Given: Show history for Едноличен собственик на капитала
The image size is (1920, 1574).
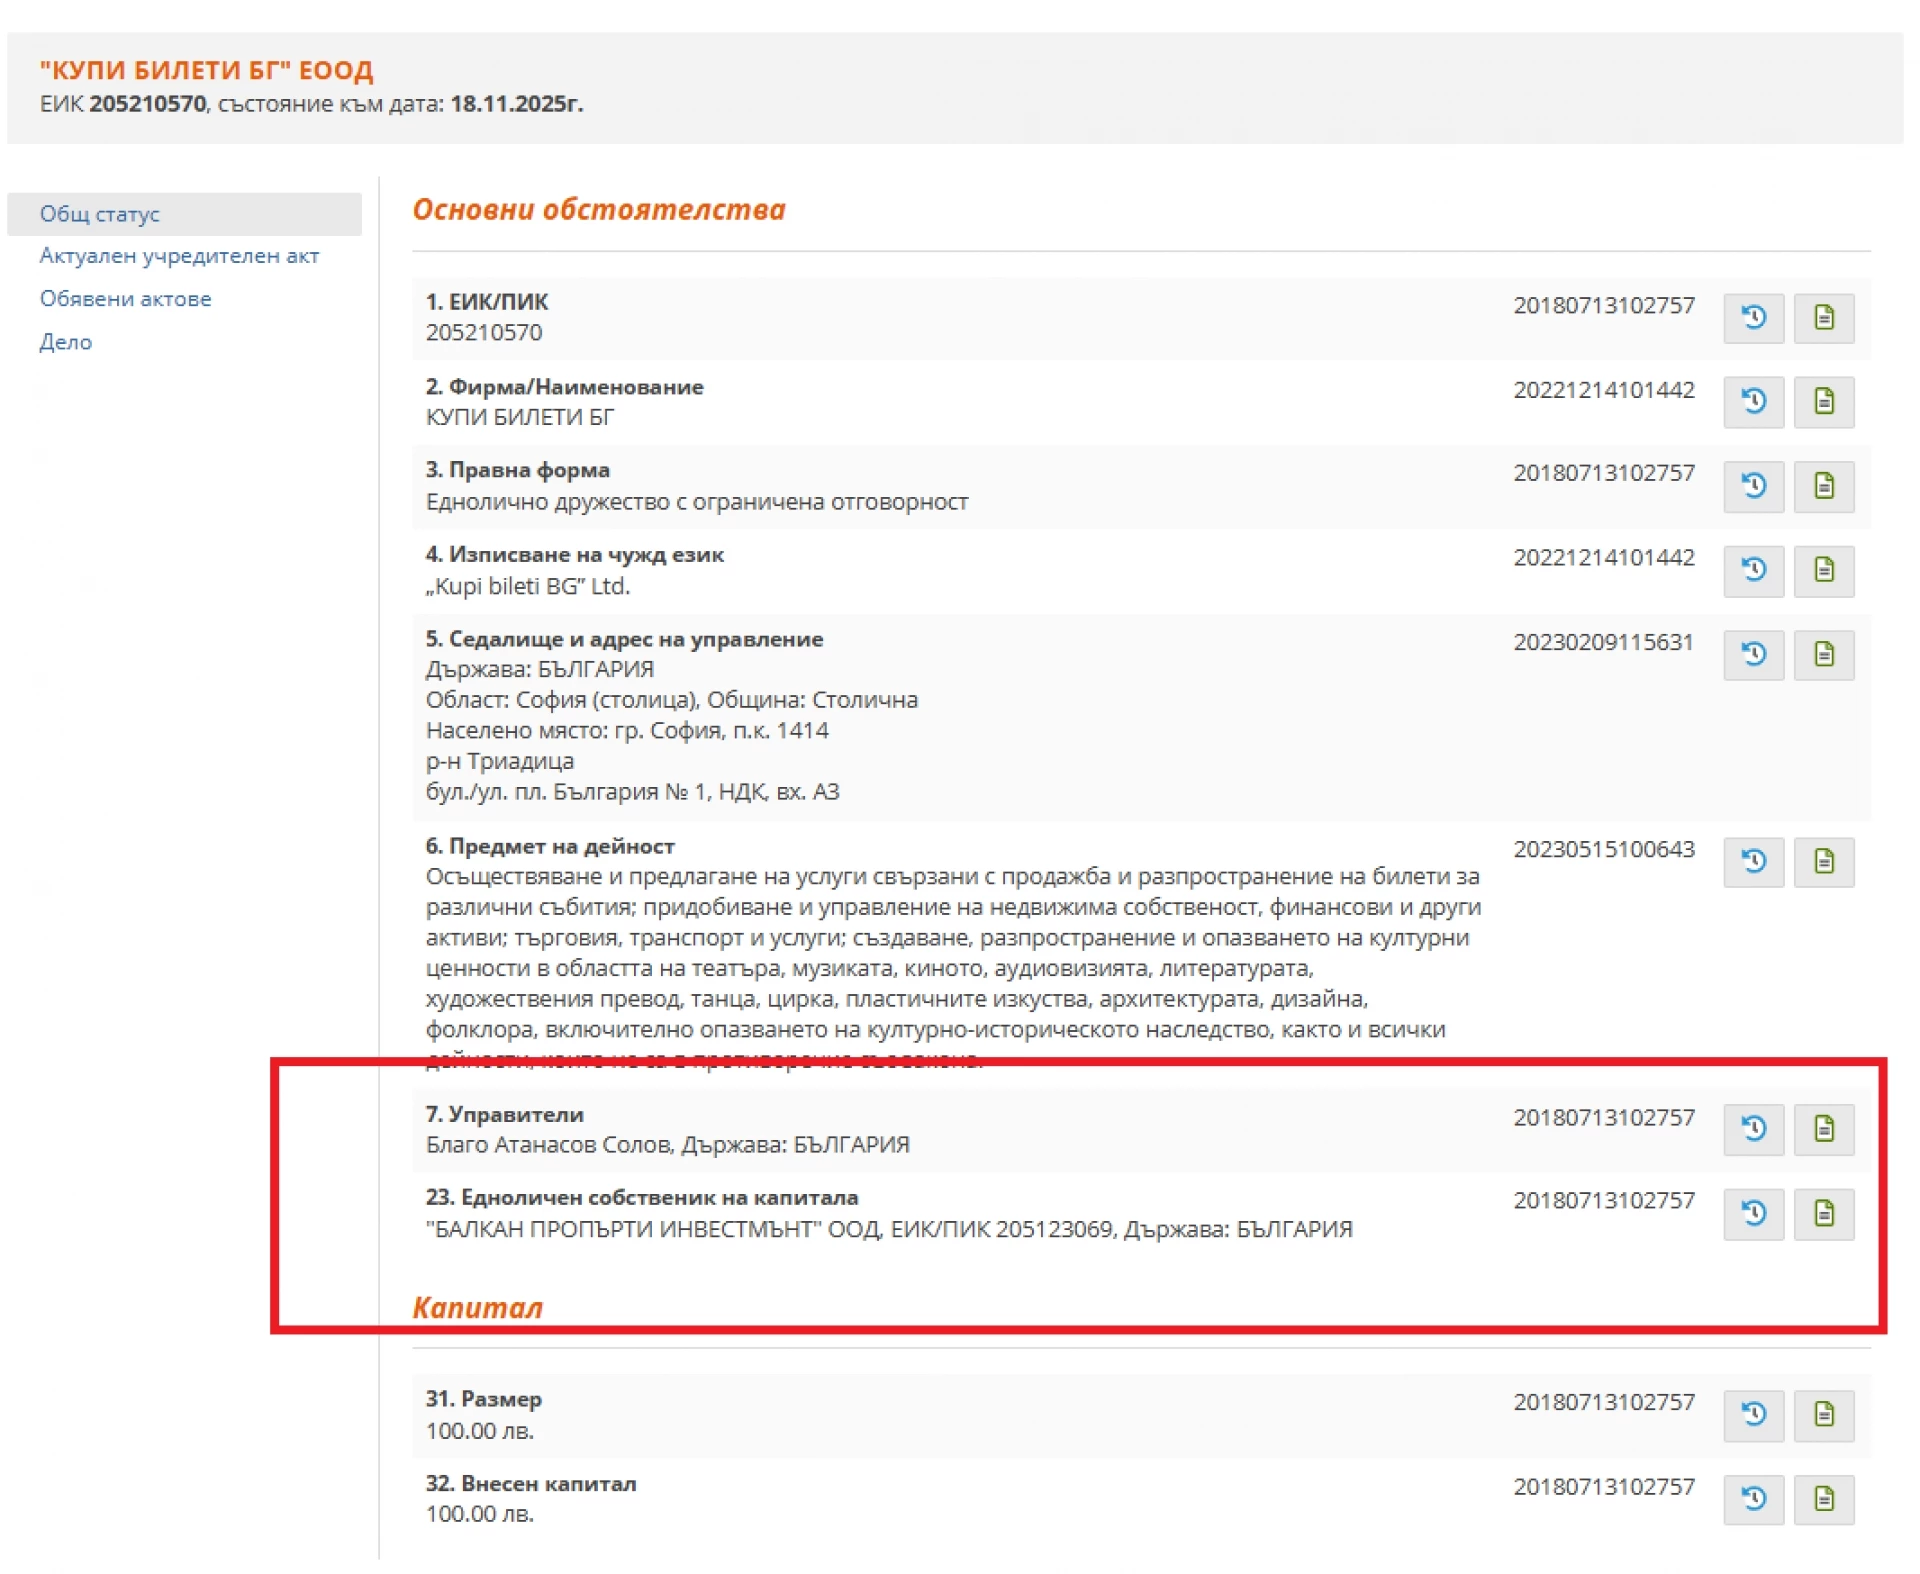Looking at the screenshot, I should click(x=1753, y=1213).
